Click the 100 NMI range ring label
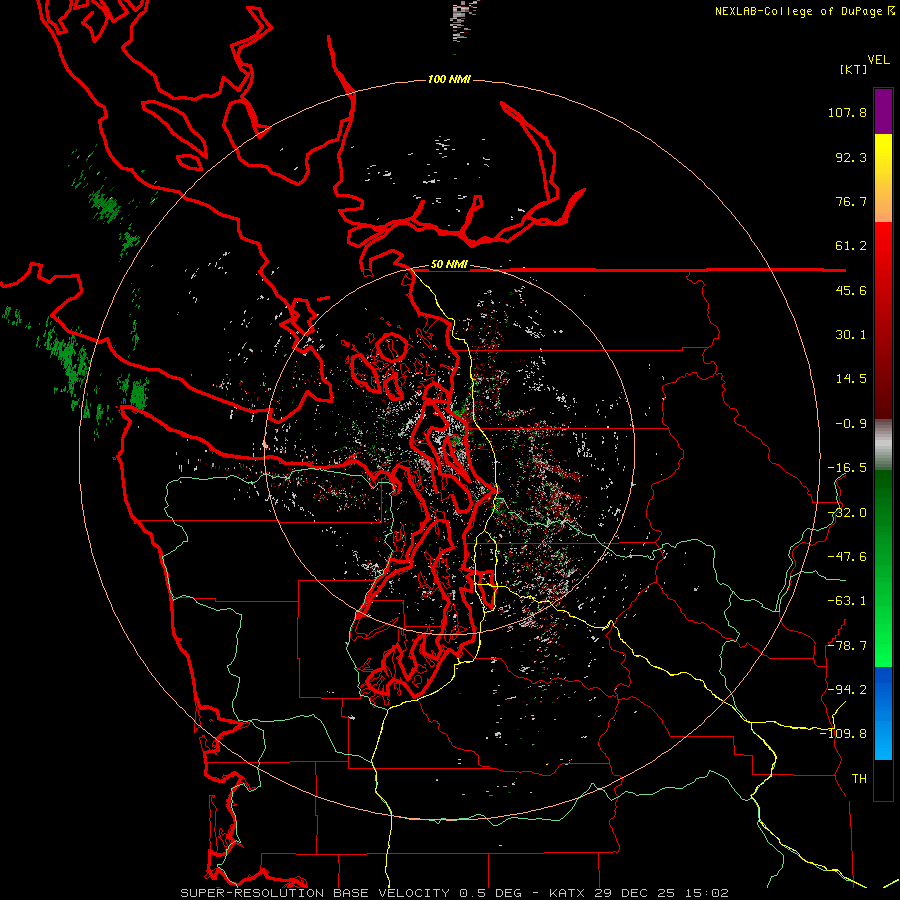The width and height of the screenshot is (900, 900). pos(449,79)
